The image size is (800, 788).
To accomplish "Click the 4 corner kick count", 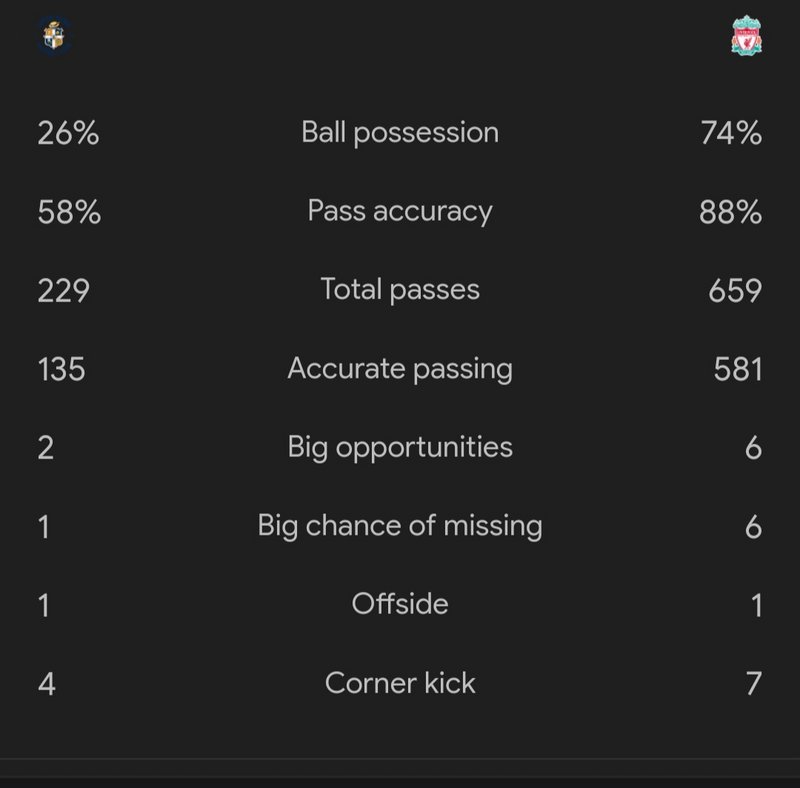I will pyautogui.click(x=46, y=684).
